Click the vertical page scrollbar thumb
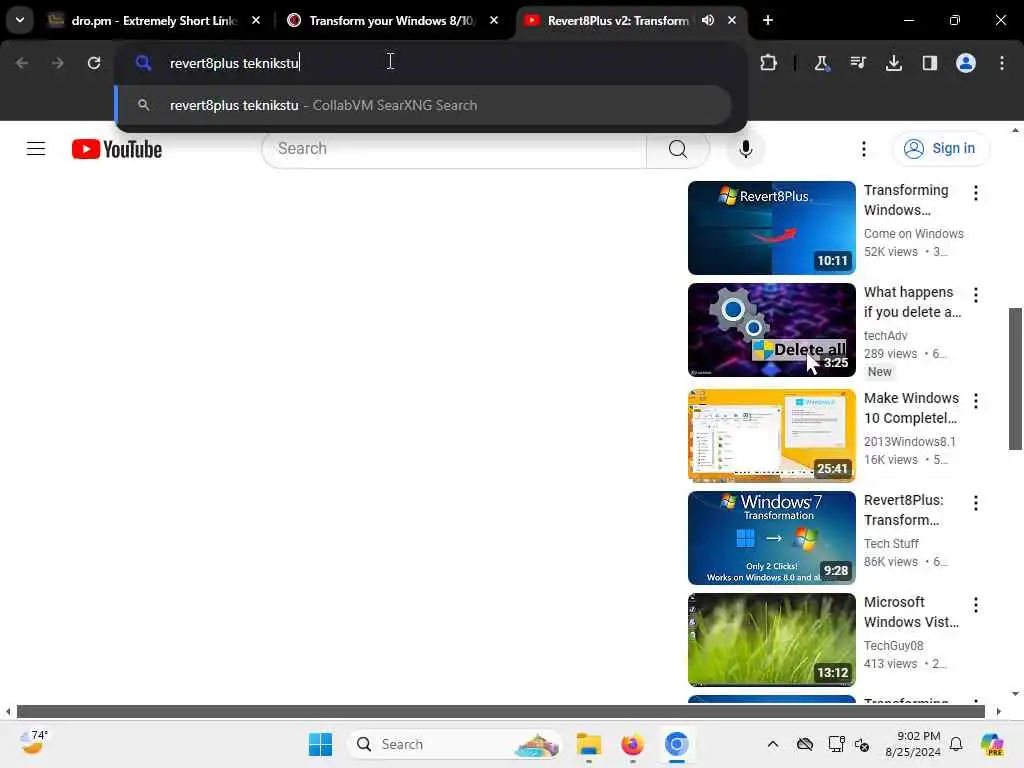This screenshot has width=1024, height=768. coord(1015,379)
